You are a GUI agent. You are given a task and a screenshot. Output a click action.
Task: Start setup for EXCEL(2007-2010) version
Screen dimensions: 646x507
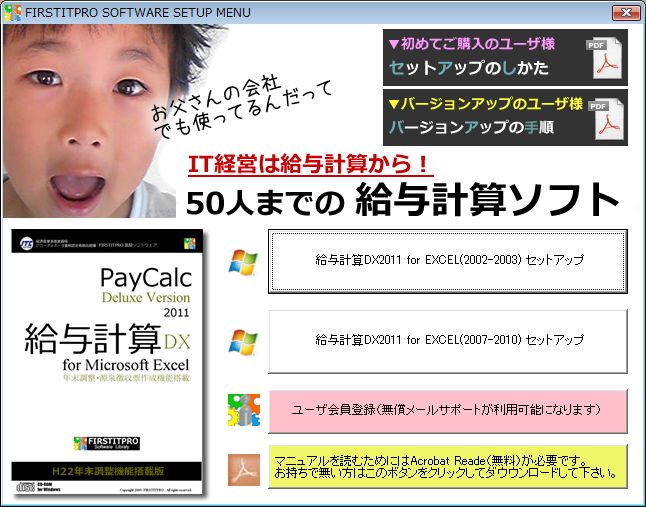point(448,341)
